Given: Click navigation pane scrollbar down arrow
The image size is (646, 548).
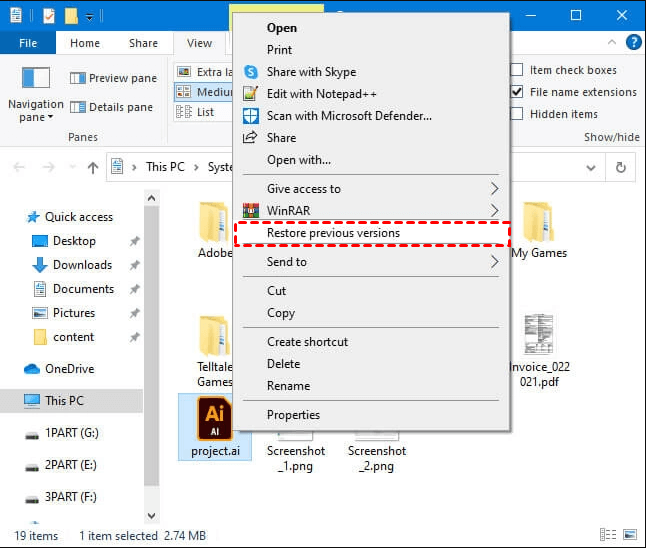Looking at the screenshot, I should [151, 515].
